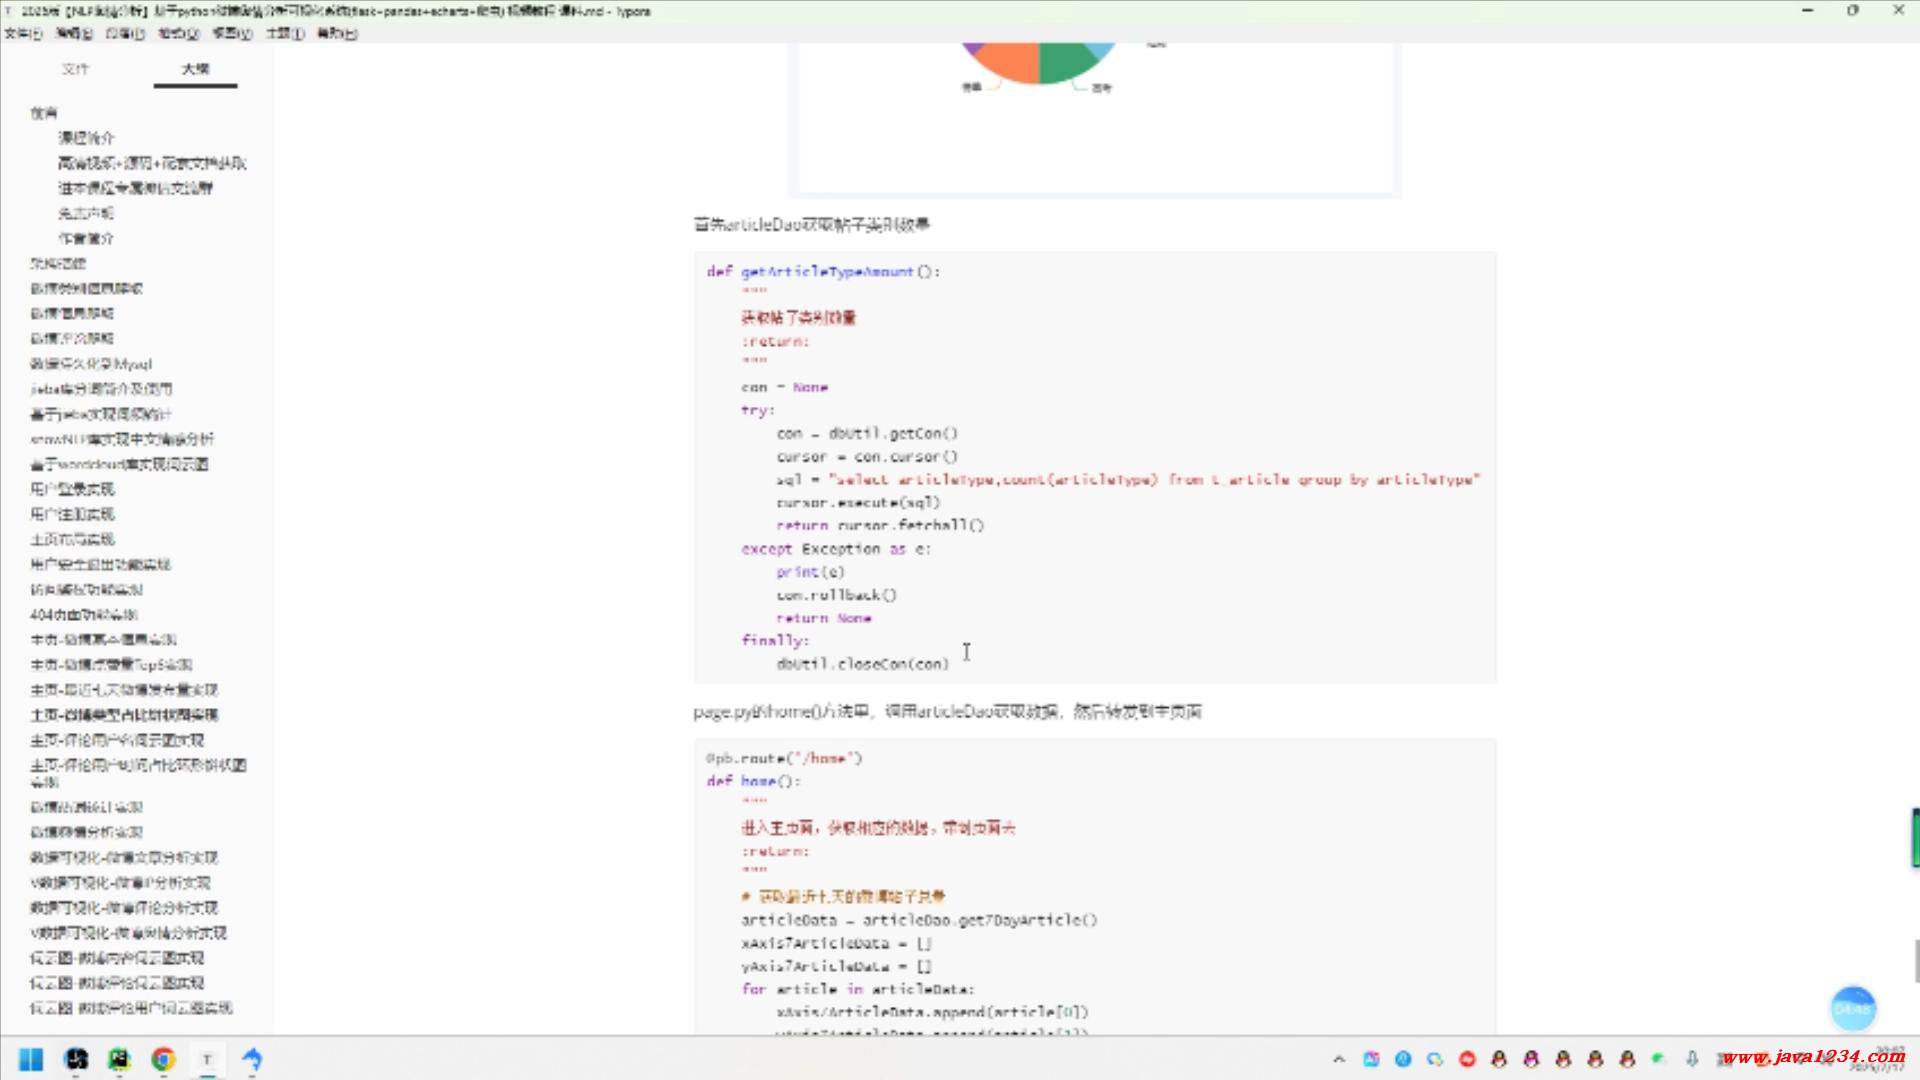Select the 大纲 outline tab
This screenshot has width=1920, height=1080.
pos(196,69)
